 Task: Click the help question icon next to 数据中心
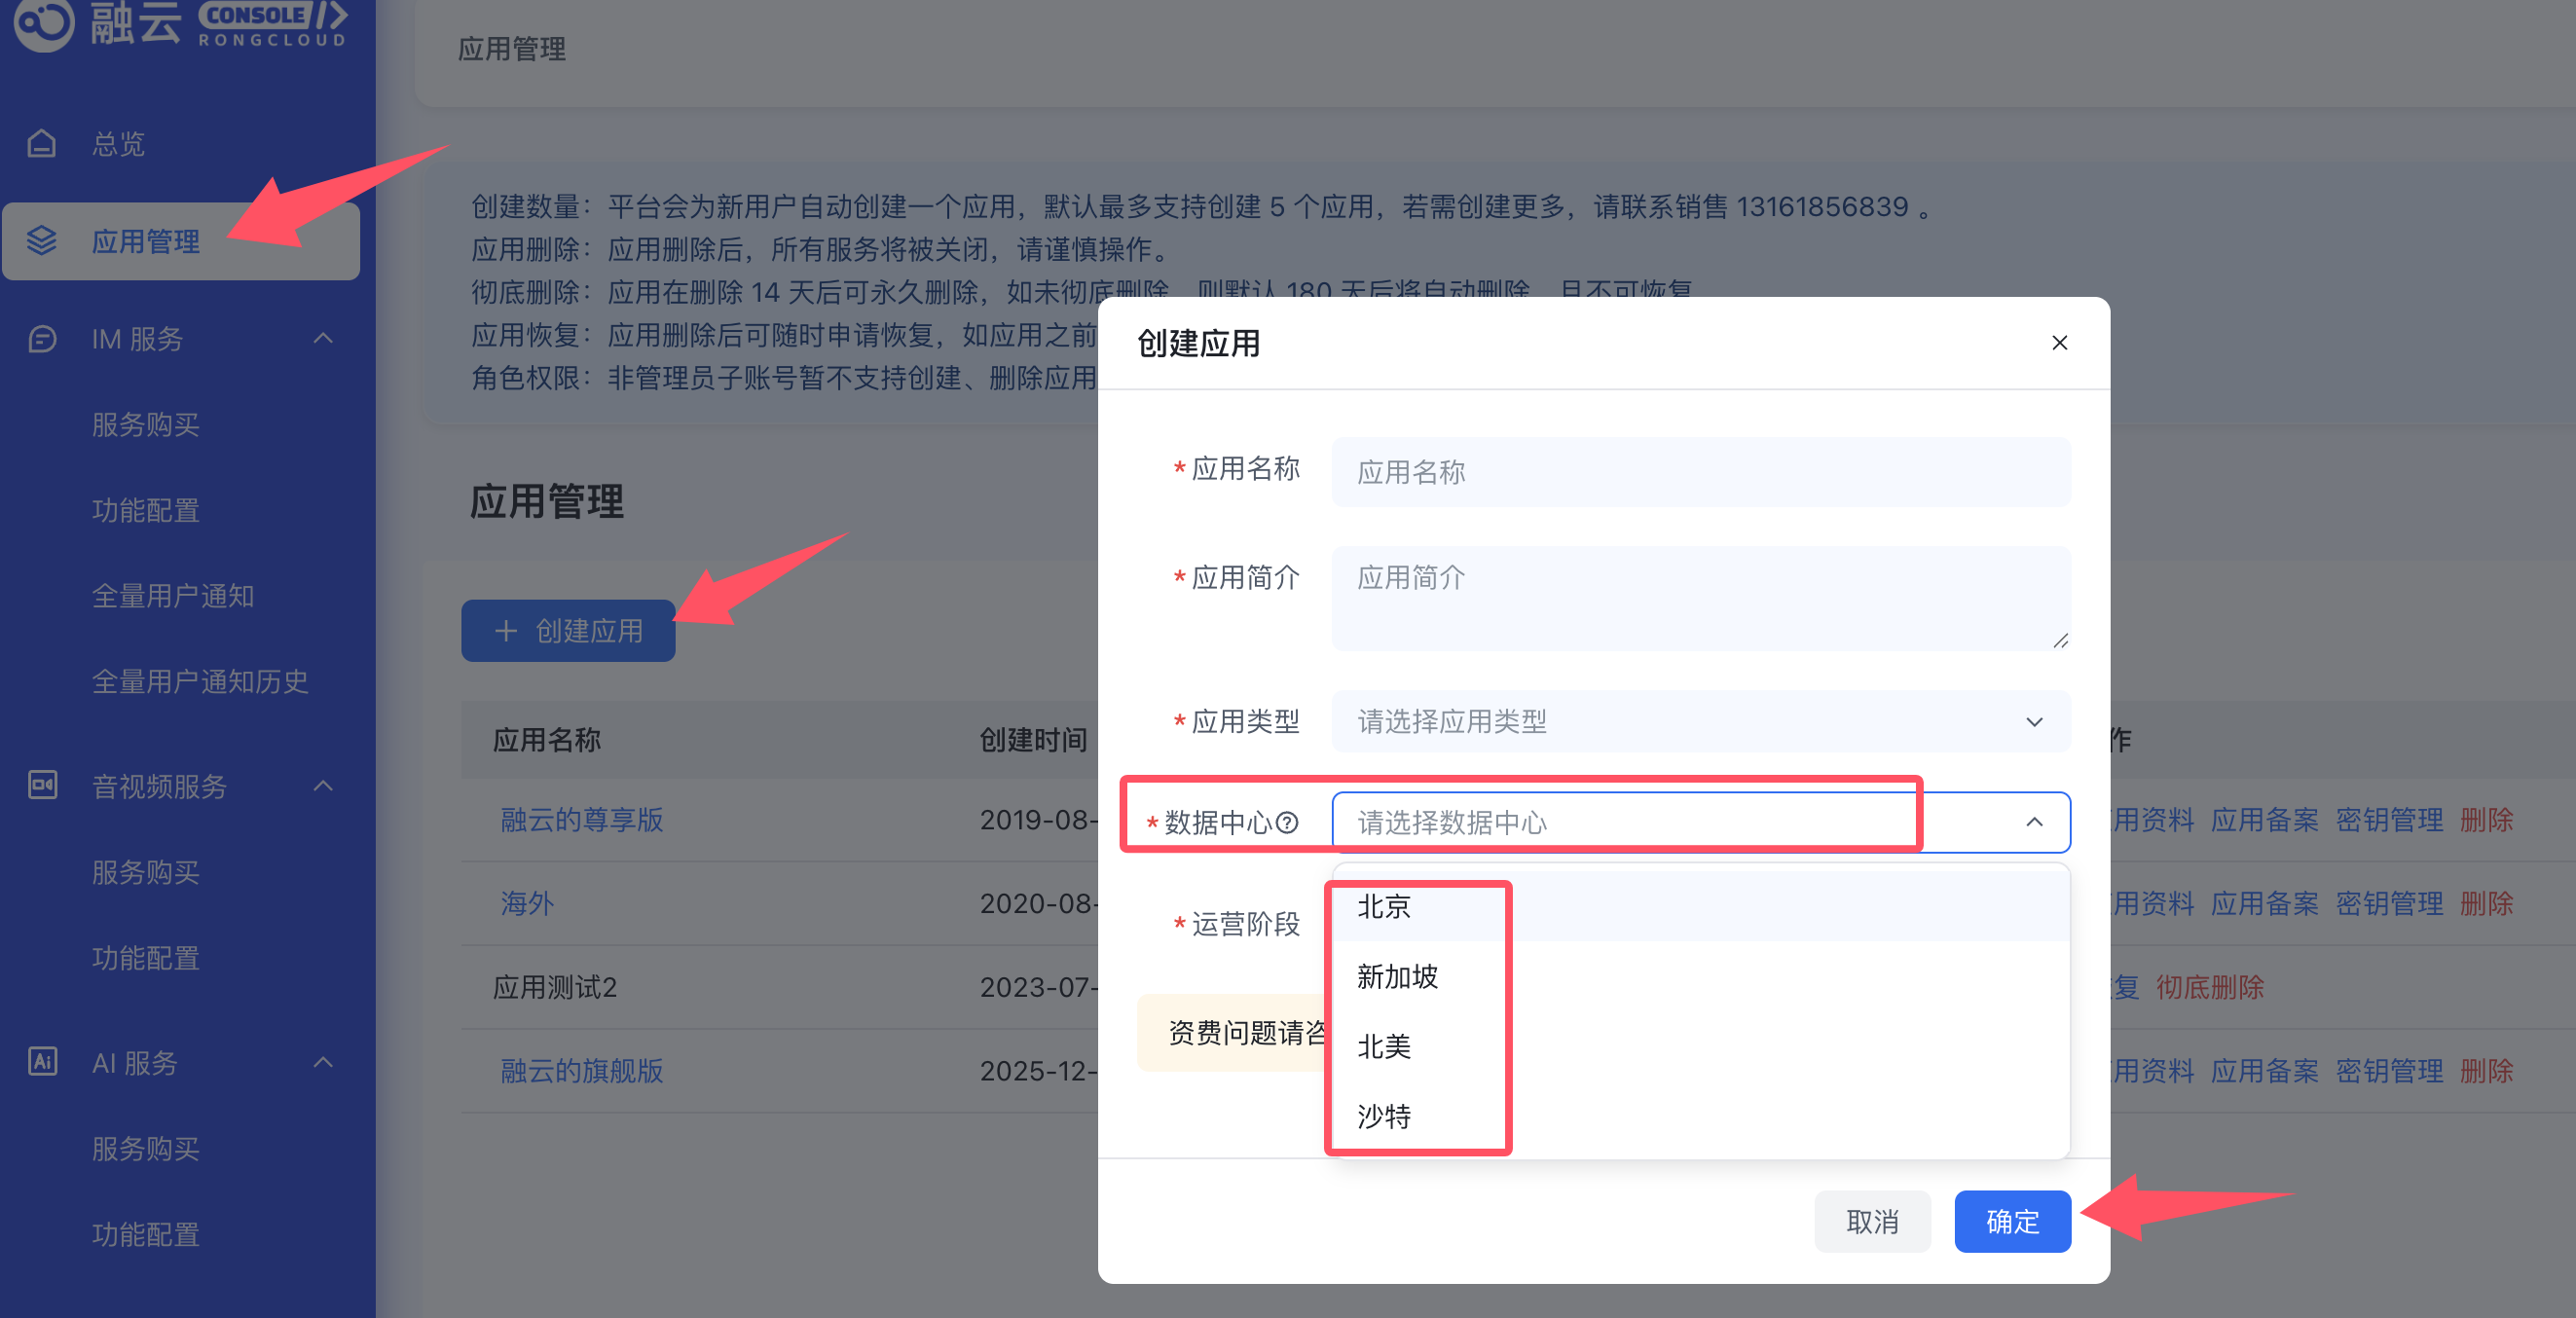(1287, 822)
